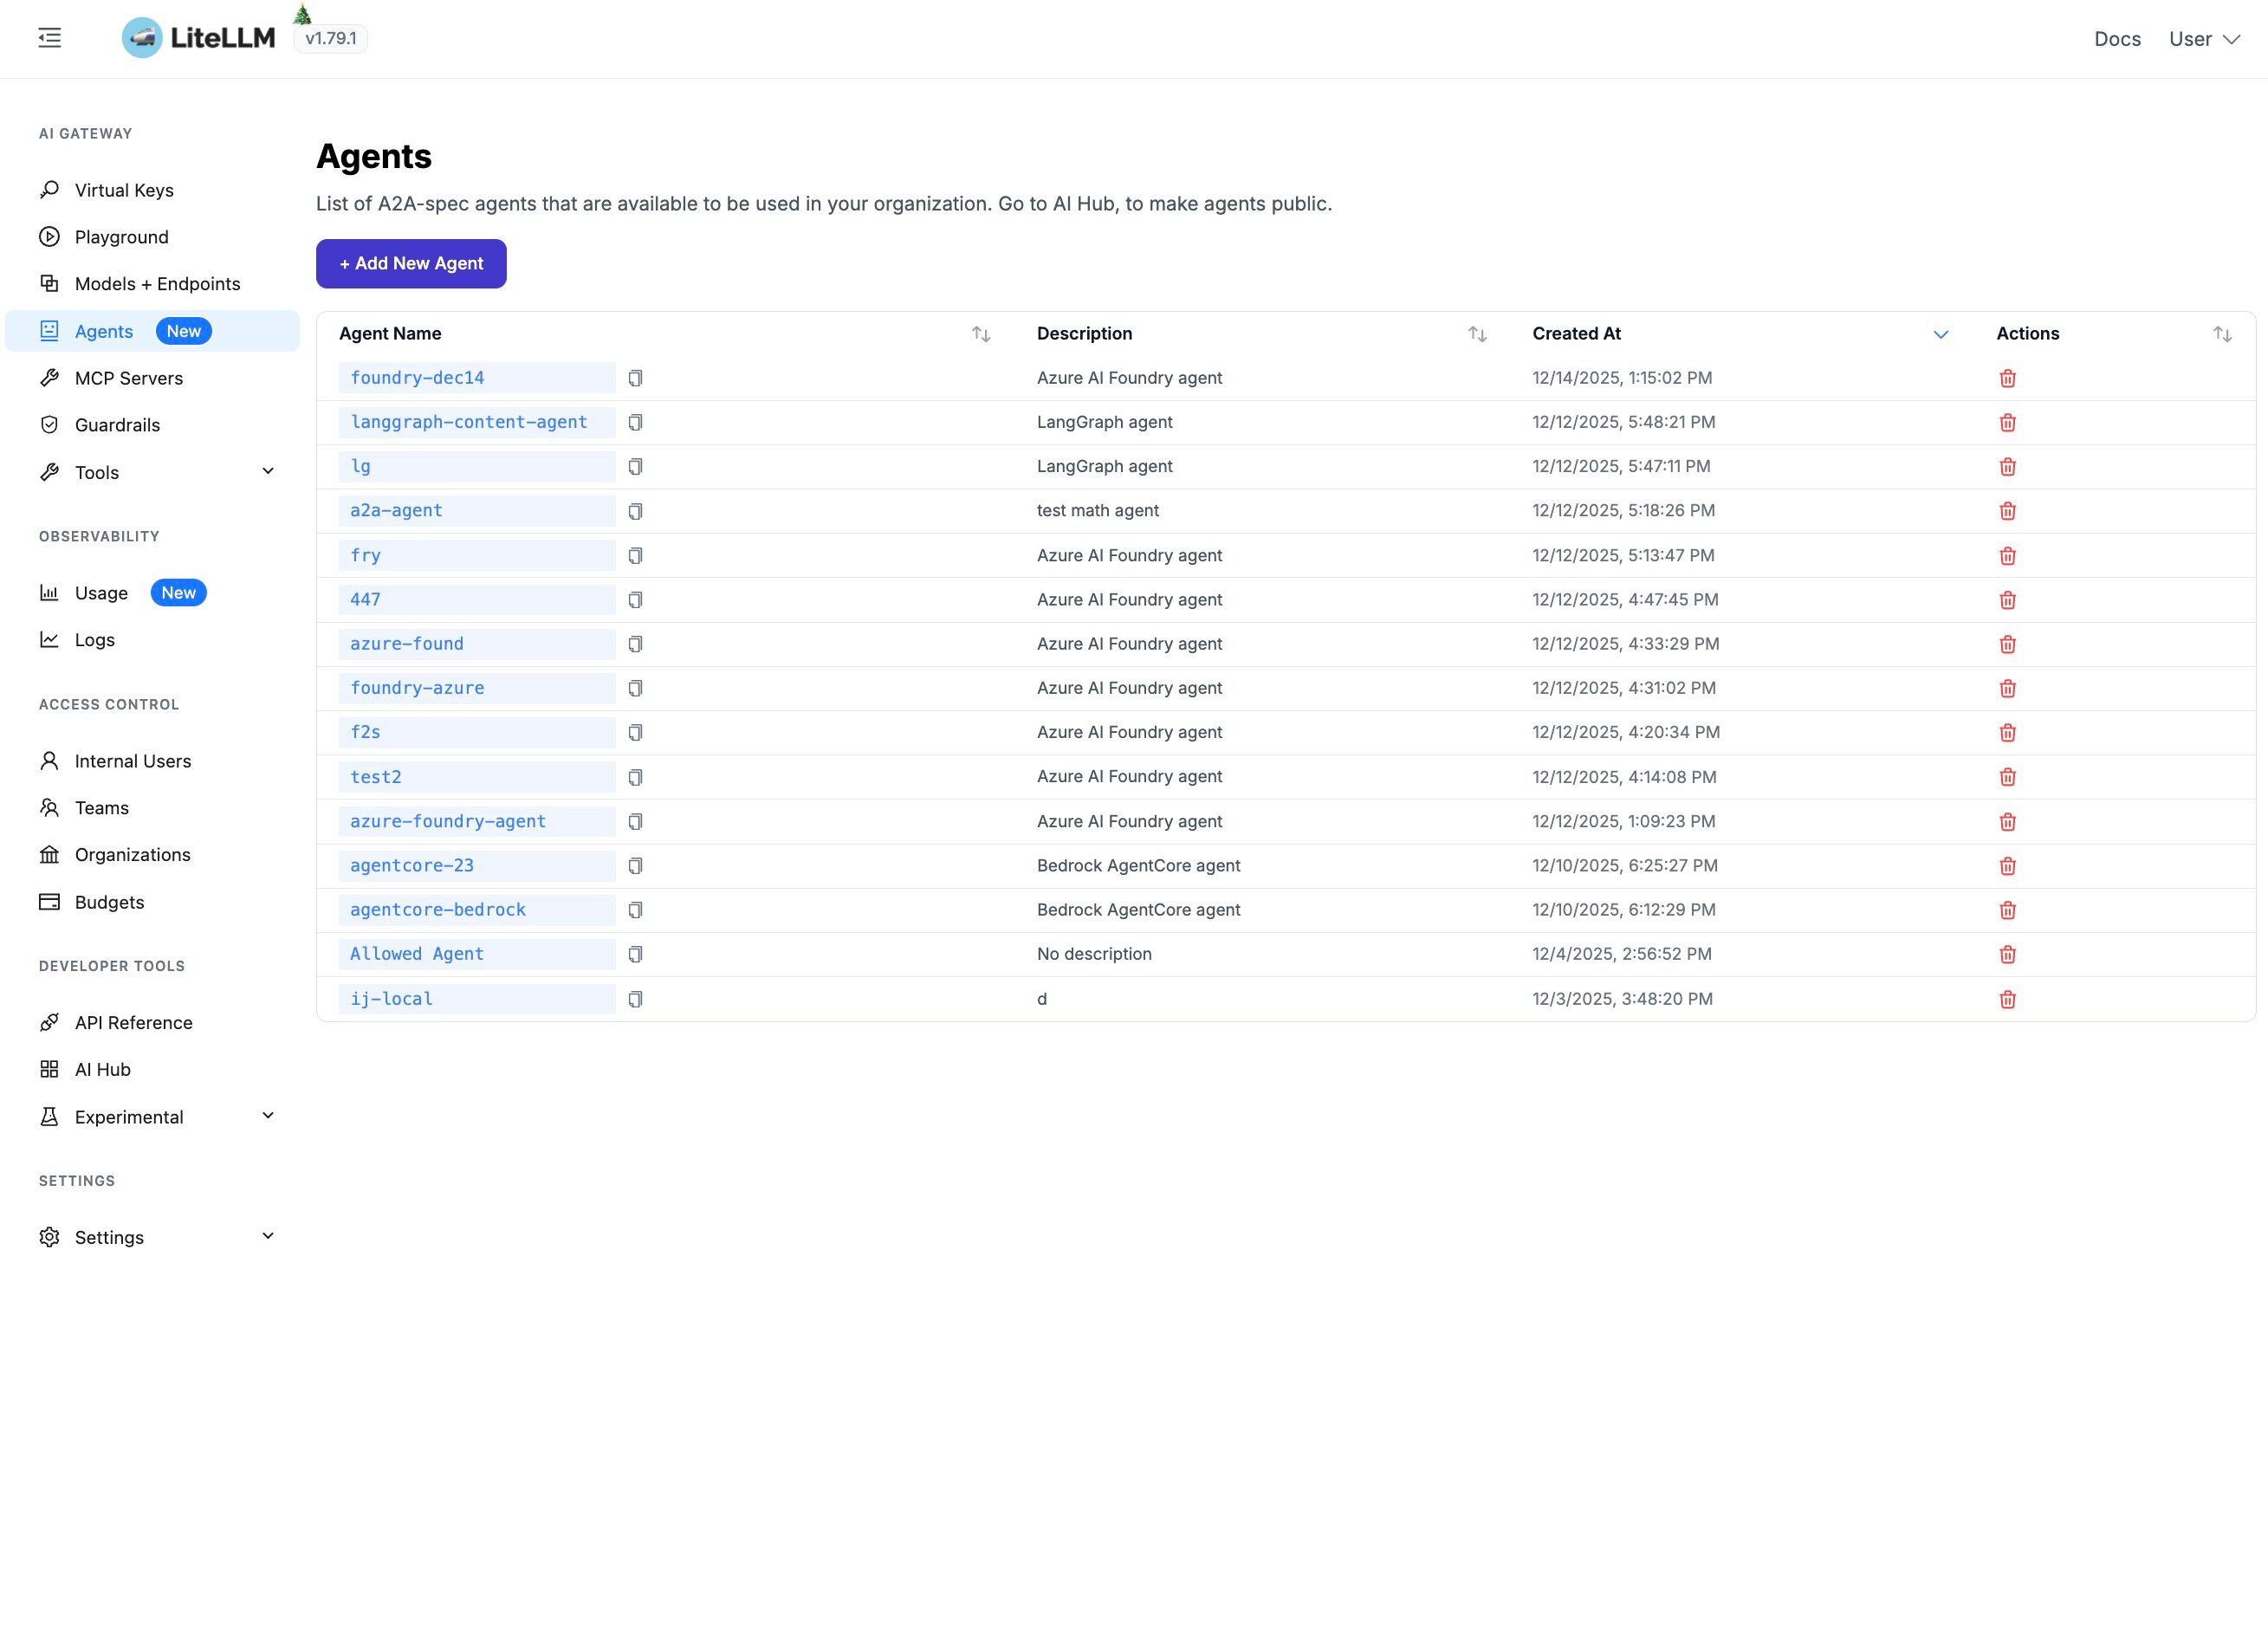
Task: Navigate to Guardrails
Action: 117,425
